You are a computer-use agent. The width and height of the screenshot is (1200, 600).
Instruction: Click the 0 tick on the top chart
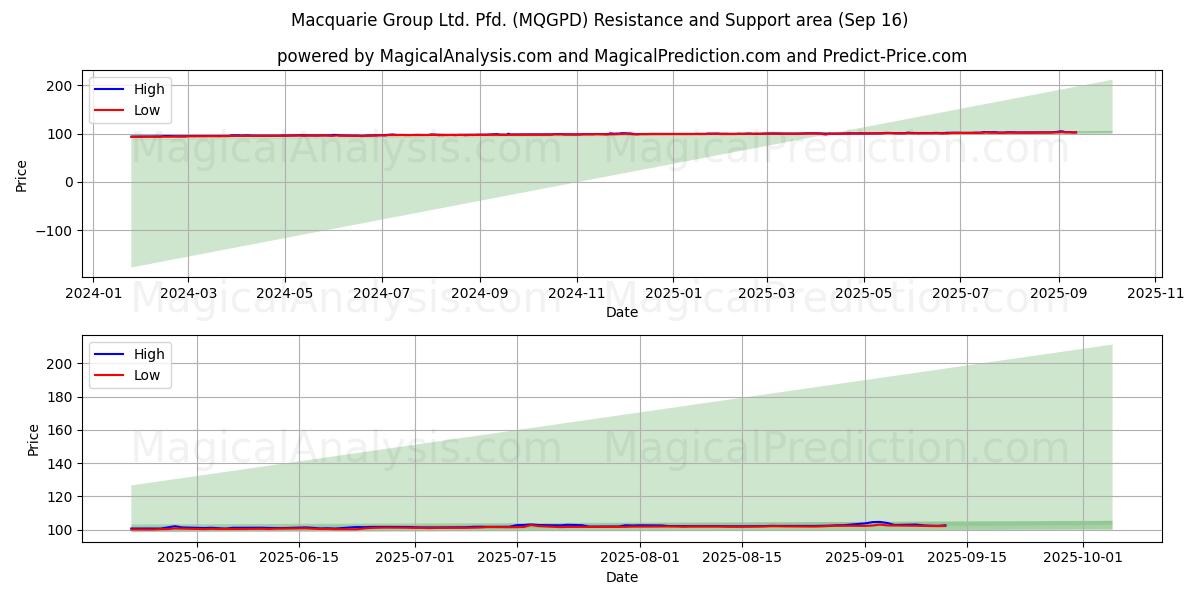pyautogui.click(x=70, y=182)
